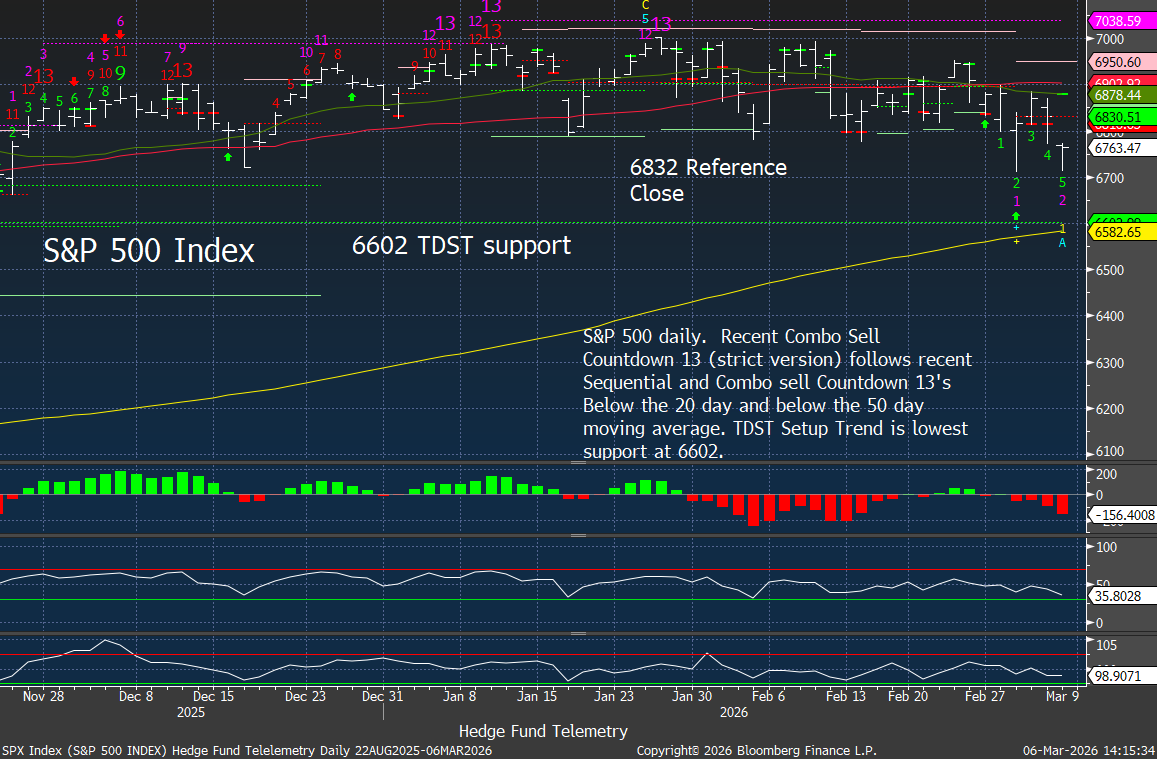Click the Jan 8 date on time axis
The width and height of the screenshot is (1157, 759).
point(460,696)
